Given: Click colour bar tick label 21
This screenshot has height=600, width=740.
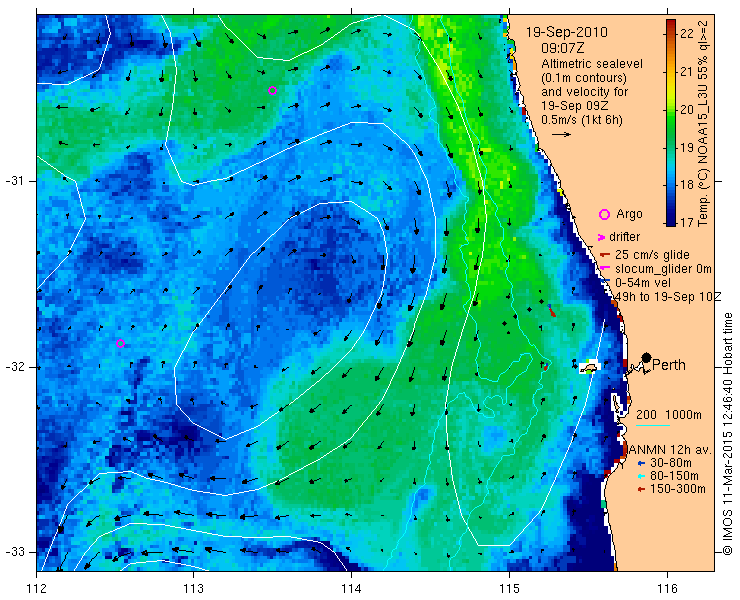Looking at the screenshot, I should point(687,72).
